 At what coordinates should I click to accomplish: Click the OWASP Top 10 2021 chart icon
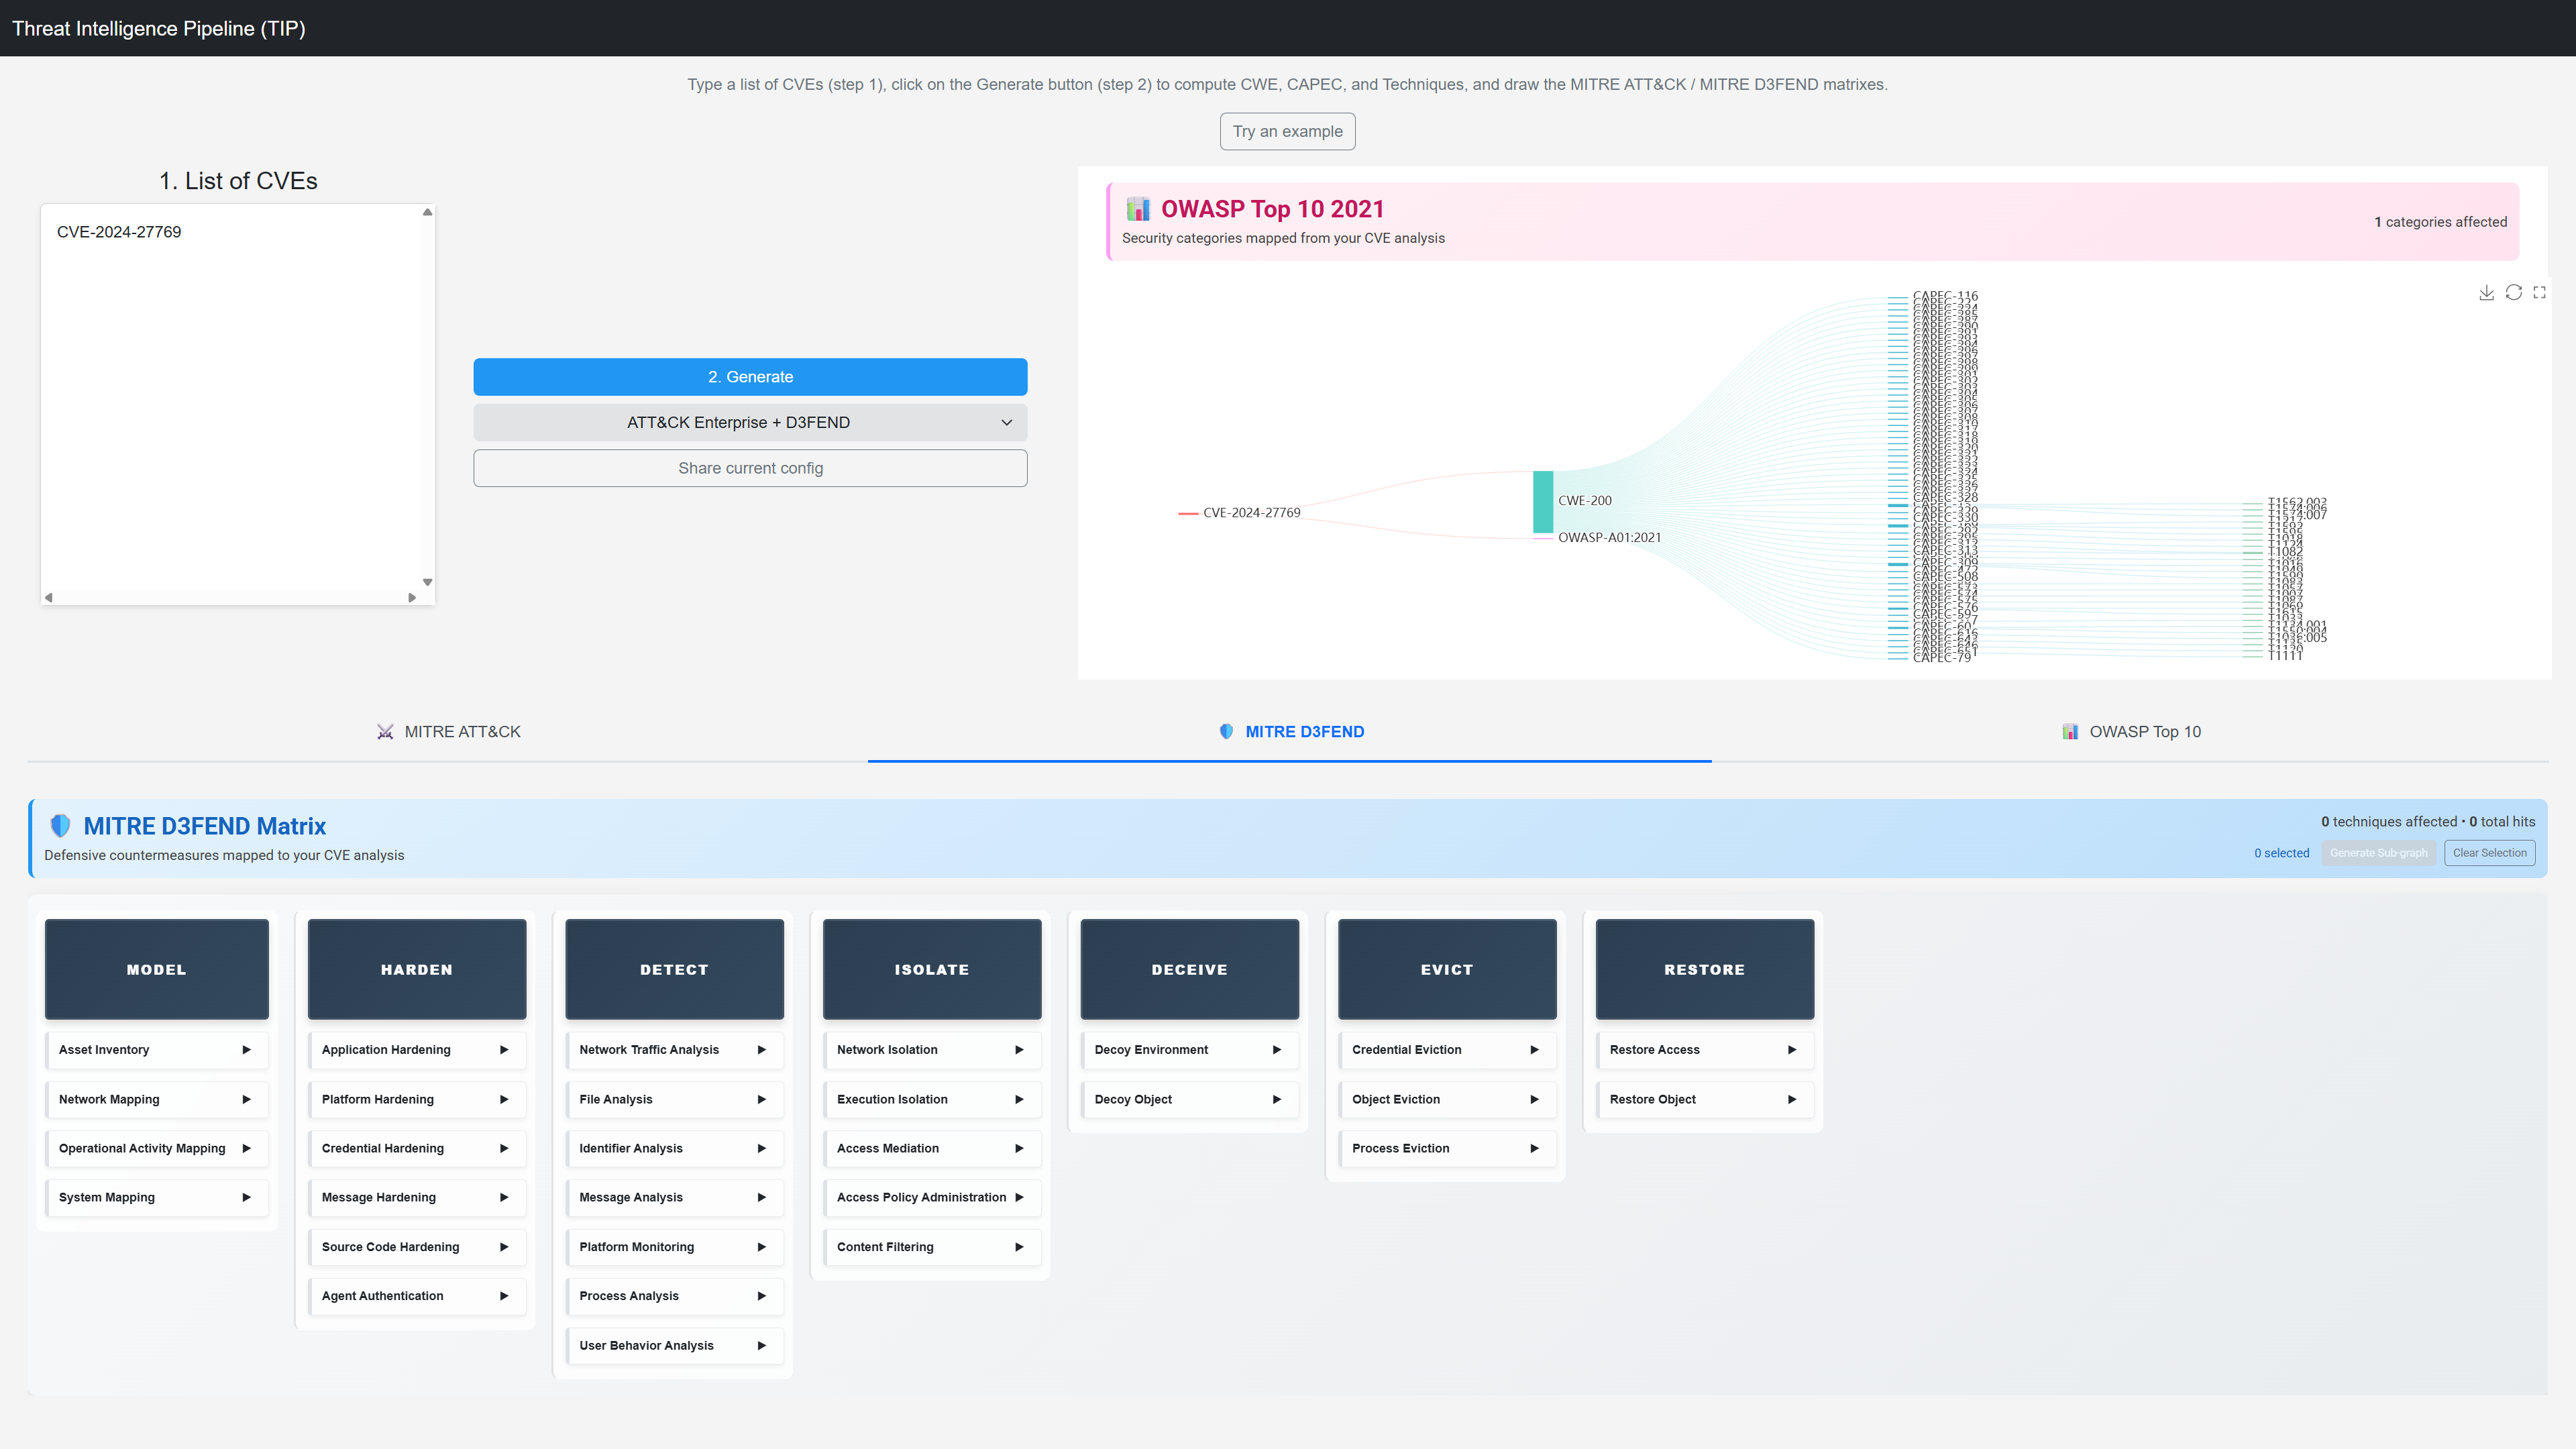pyautogui.click(x=1138, y=209)
